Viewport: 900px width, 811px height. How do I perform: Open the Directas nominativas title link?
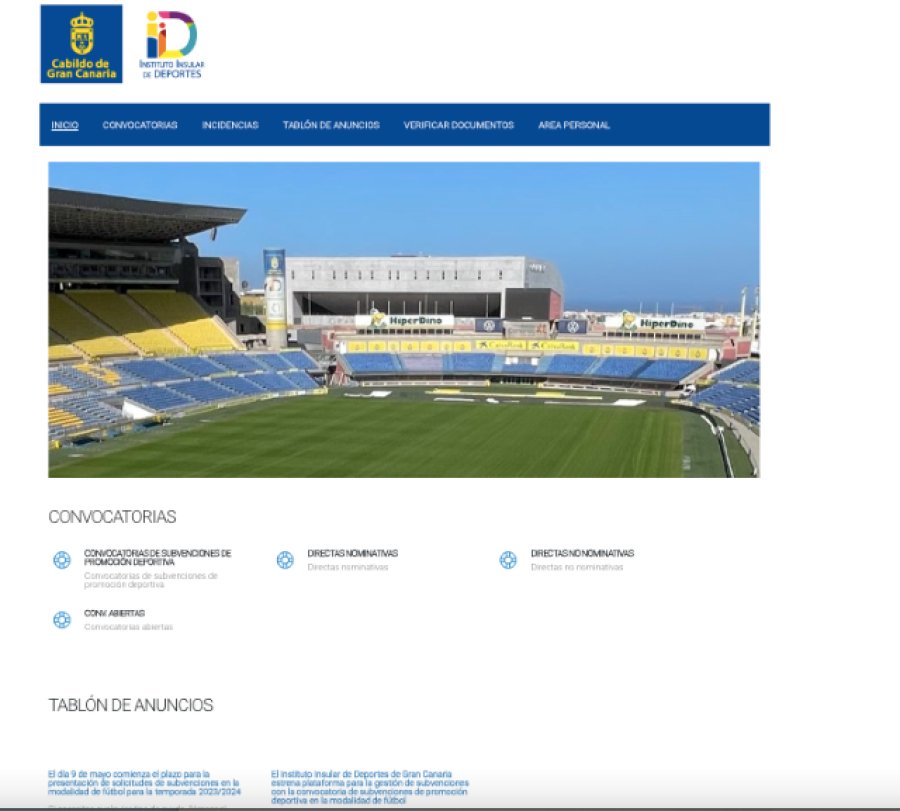(352, 553)
